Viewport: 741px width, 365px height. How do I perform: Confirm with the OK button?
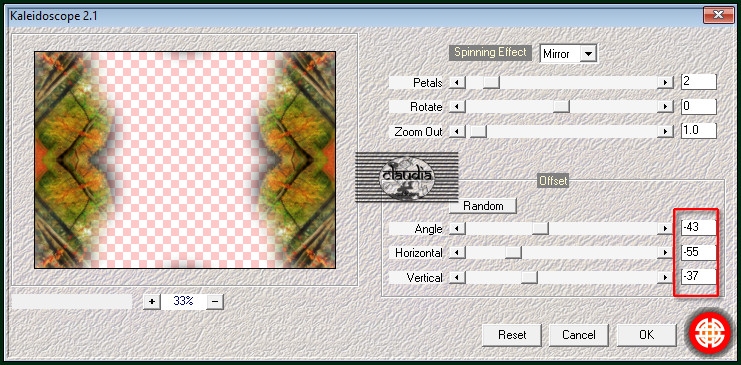tap(646, 335)
